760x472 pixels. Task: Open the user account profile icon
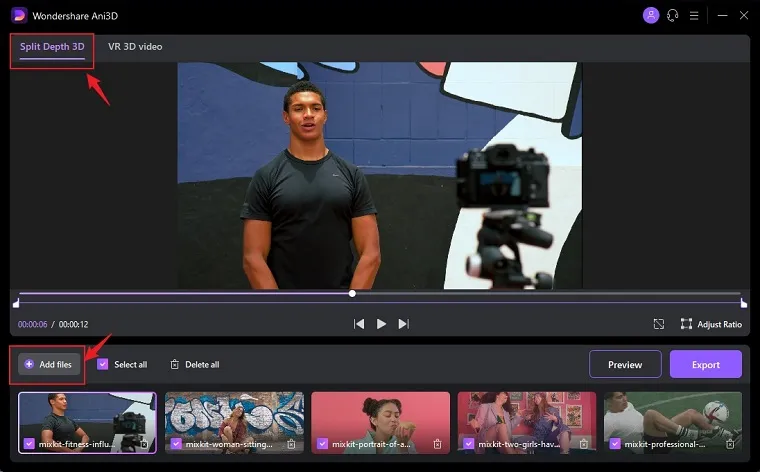(x=652, y=15)
